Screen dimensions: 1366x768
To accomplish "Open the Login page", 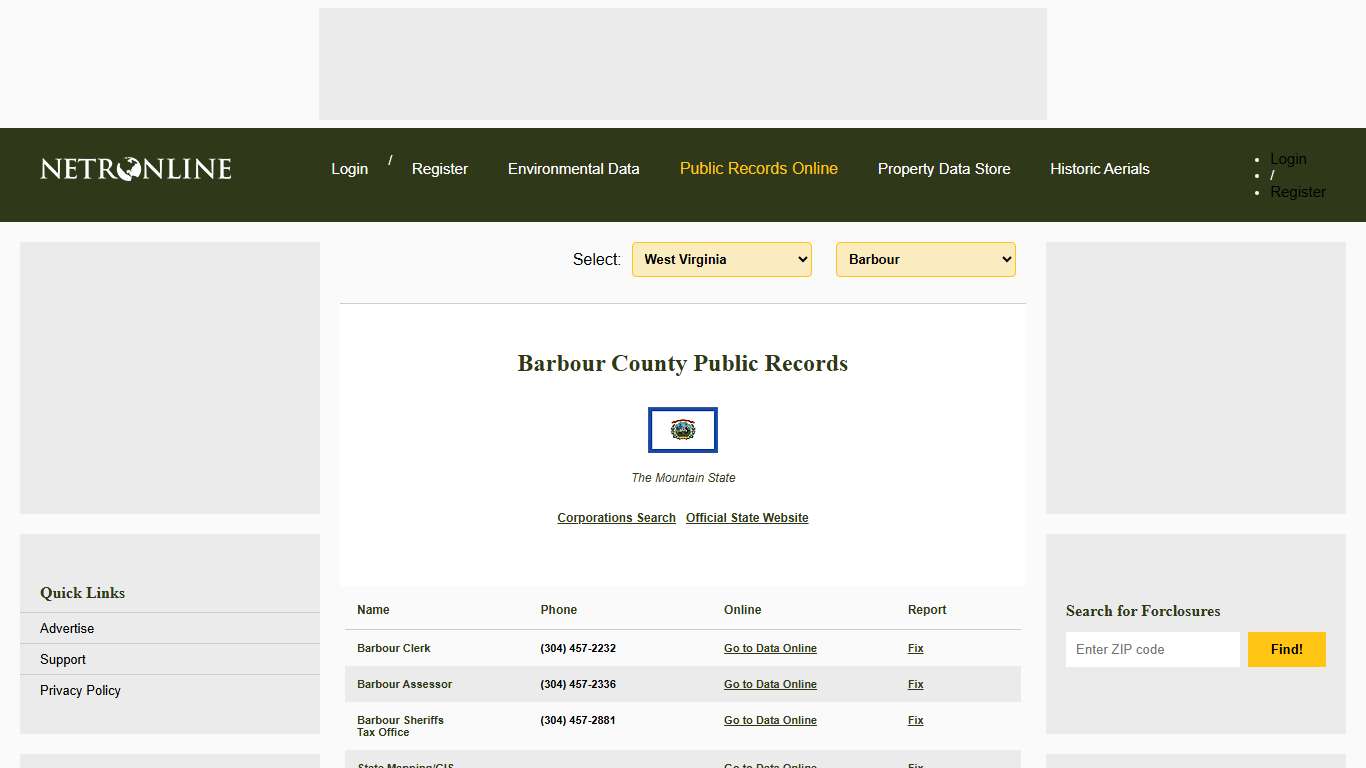I will tap(349, 168).
